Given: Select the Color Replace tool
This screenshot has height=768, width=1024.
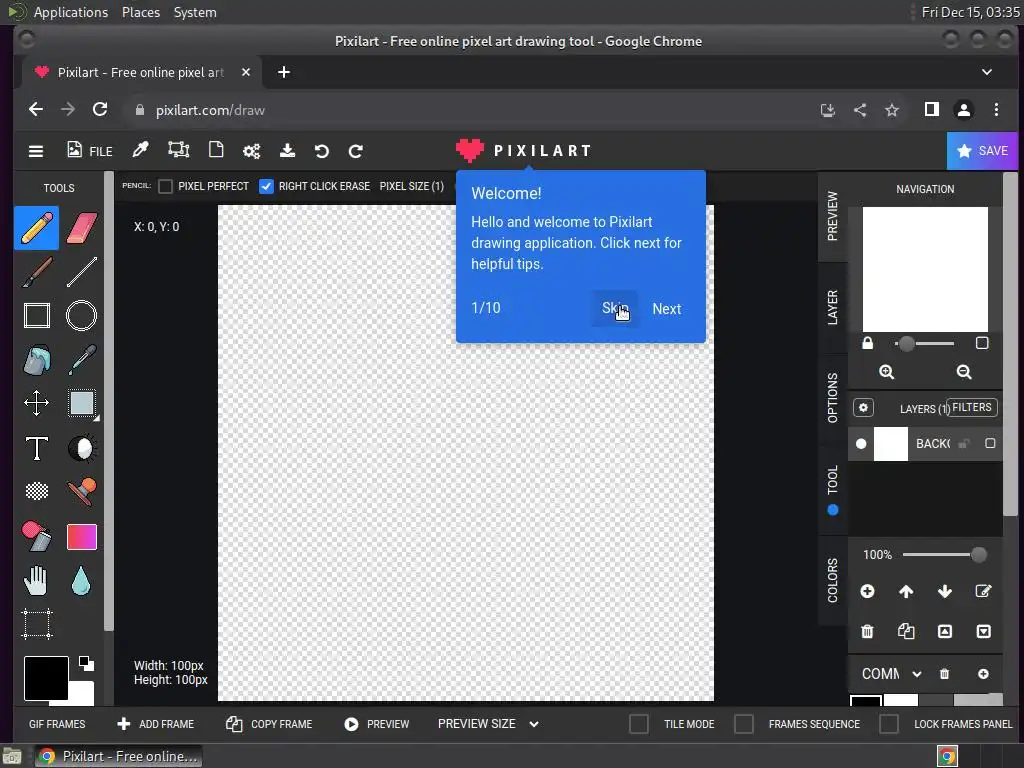Looking at the screenshot, I should click(x=37, y=536).
